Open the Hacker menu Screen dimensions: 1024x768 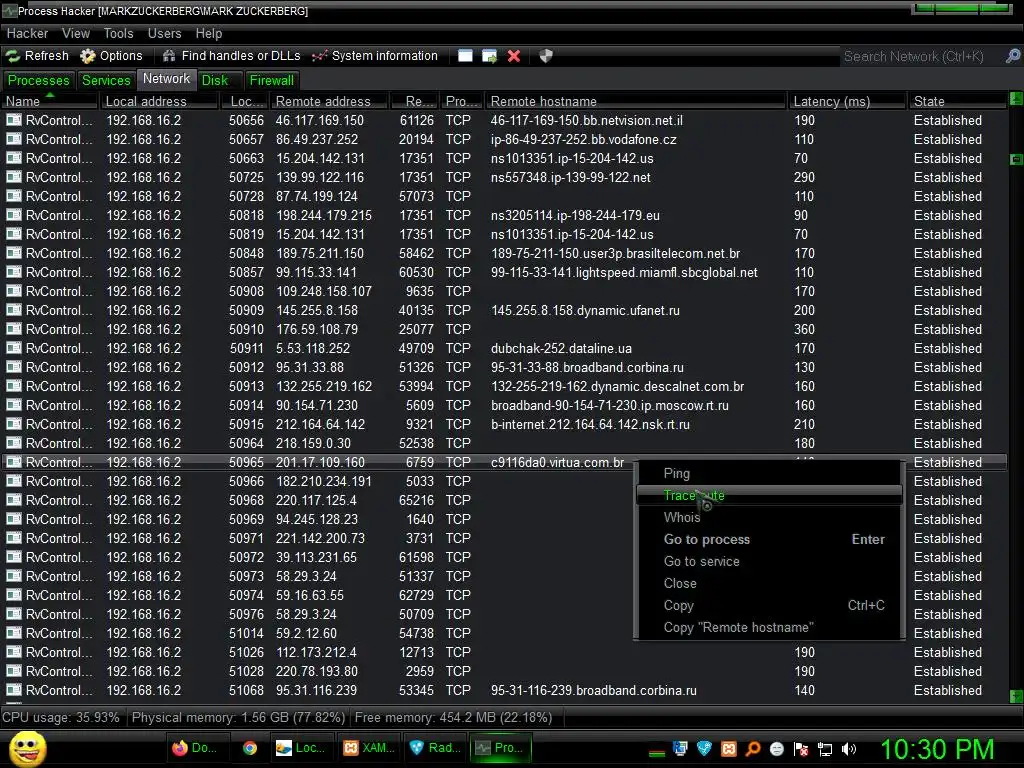click(x=27, y=33)
